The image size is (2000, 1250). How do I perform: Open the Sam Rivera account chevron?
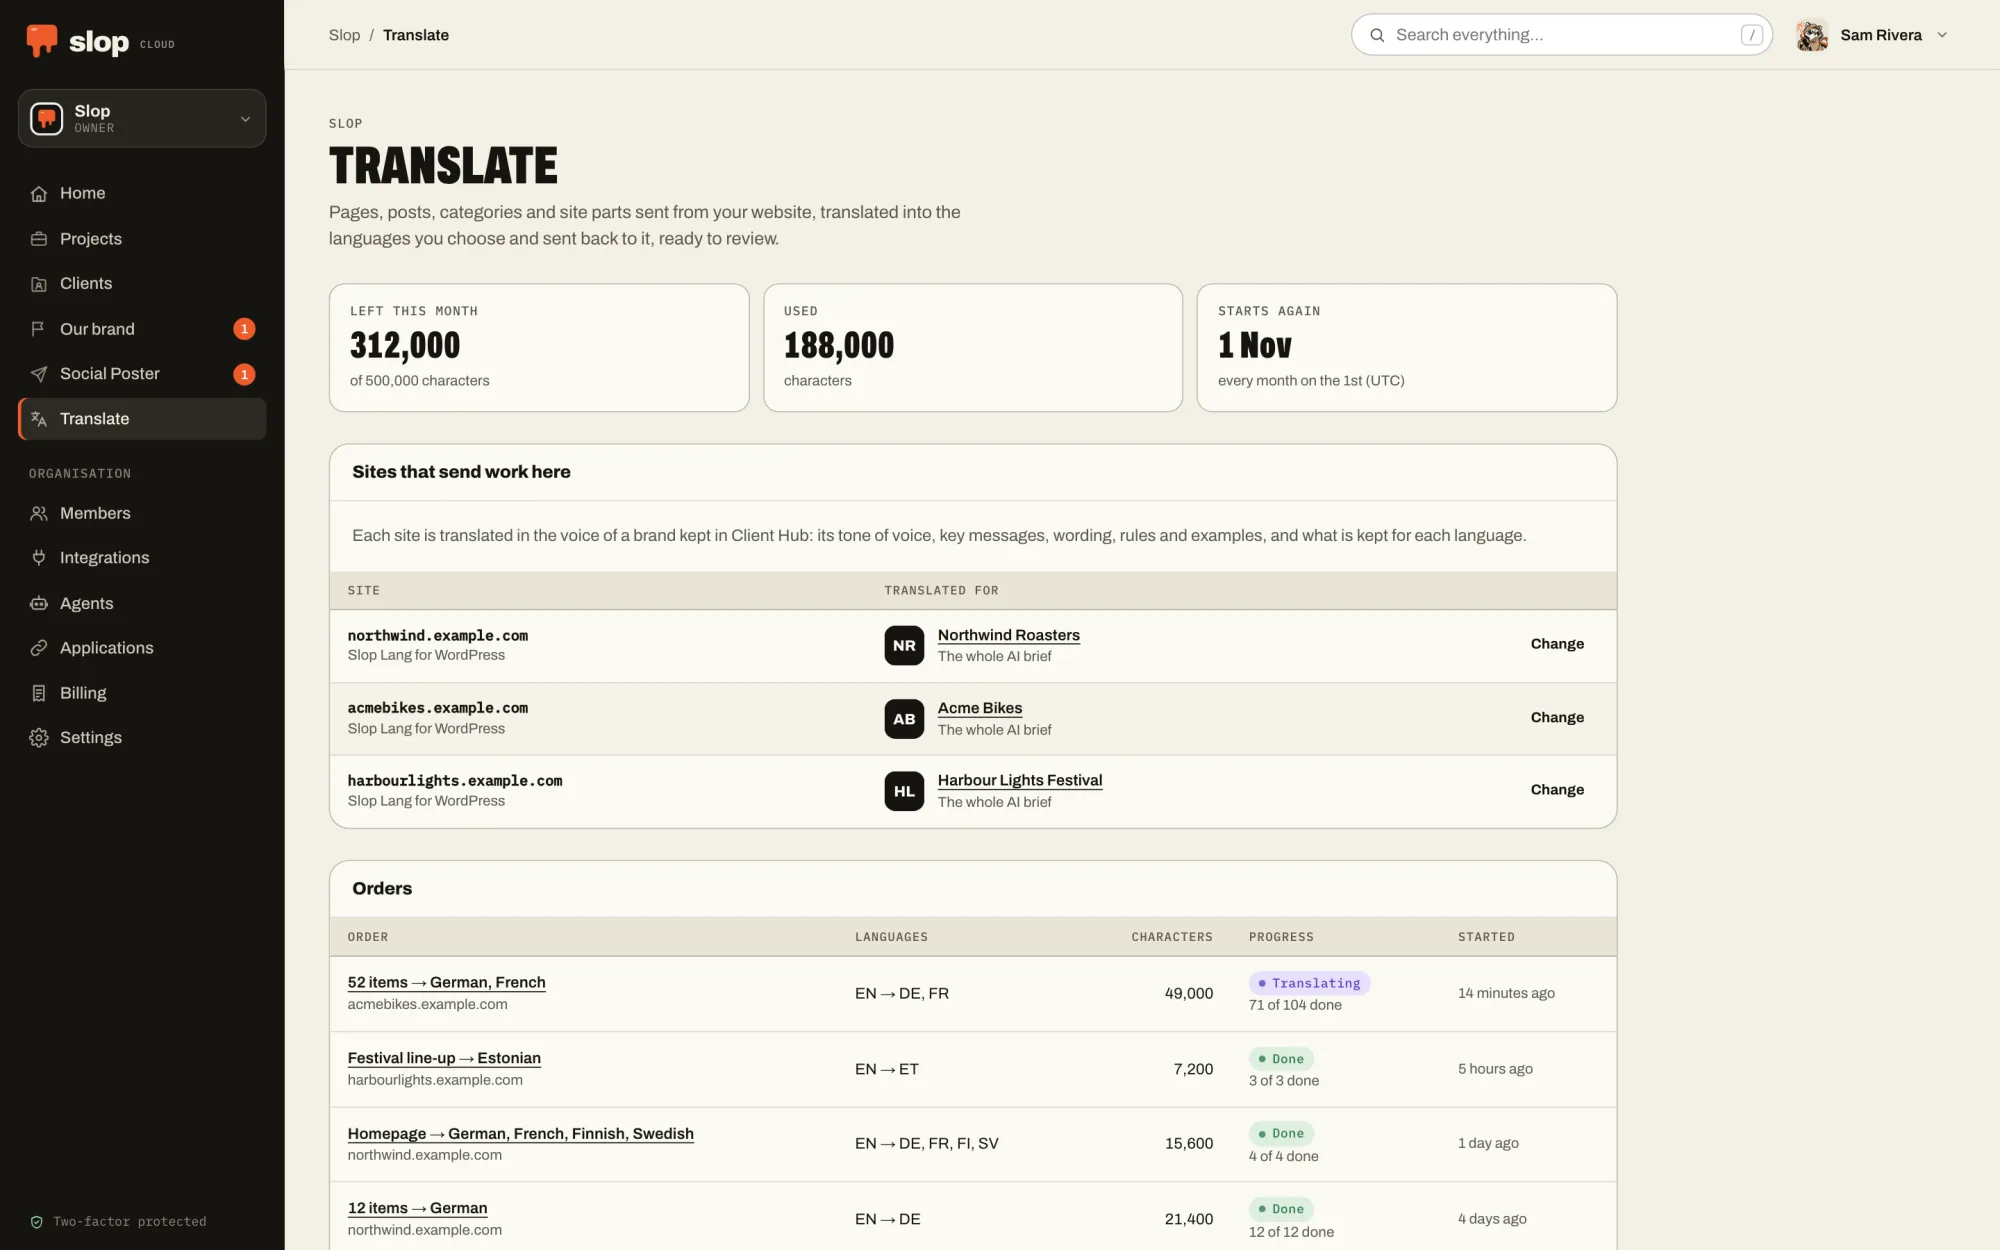1942,35
